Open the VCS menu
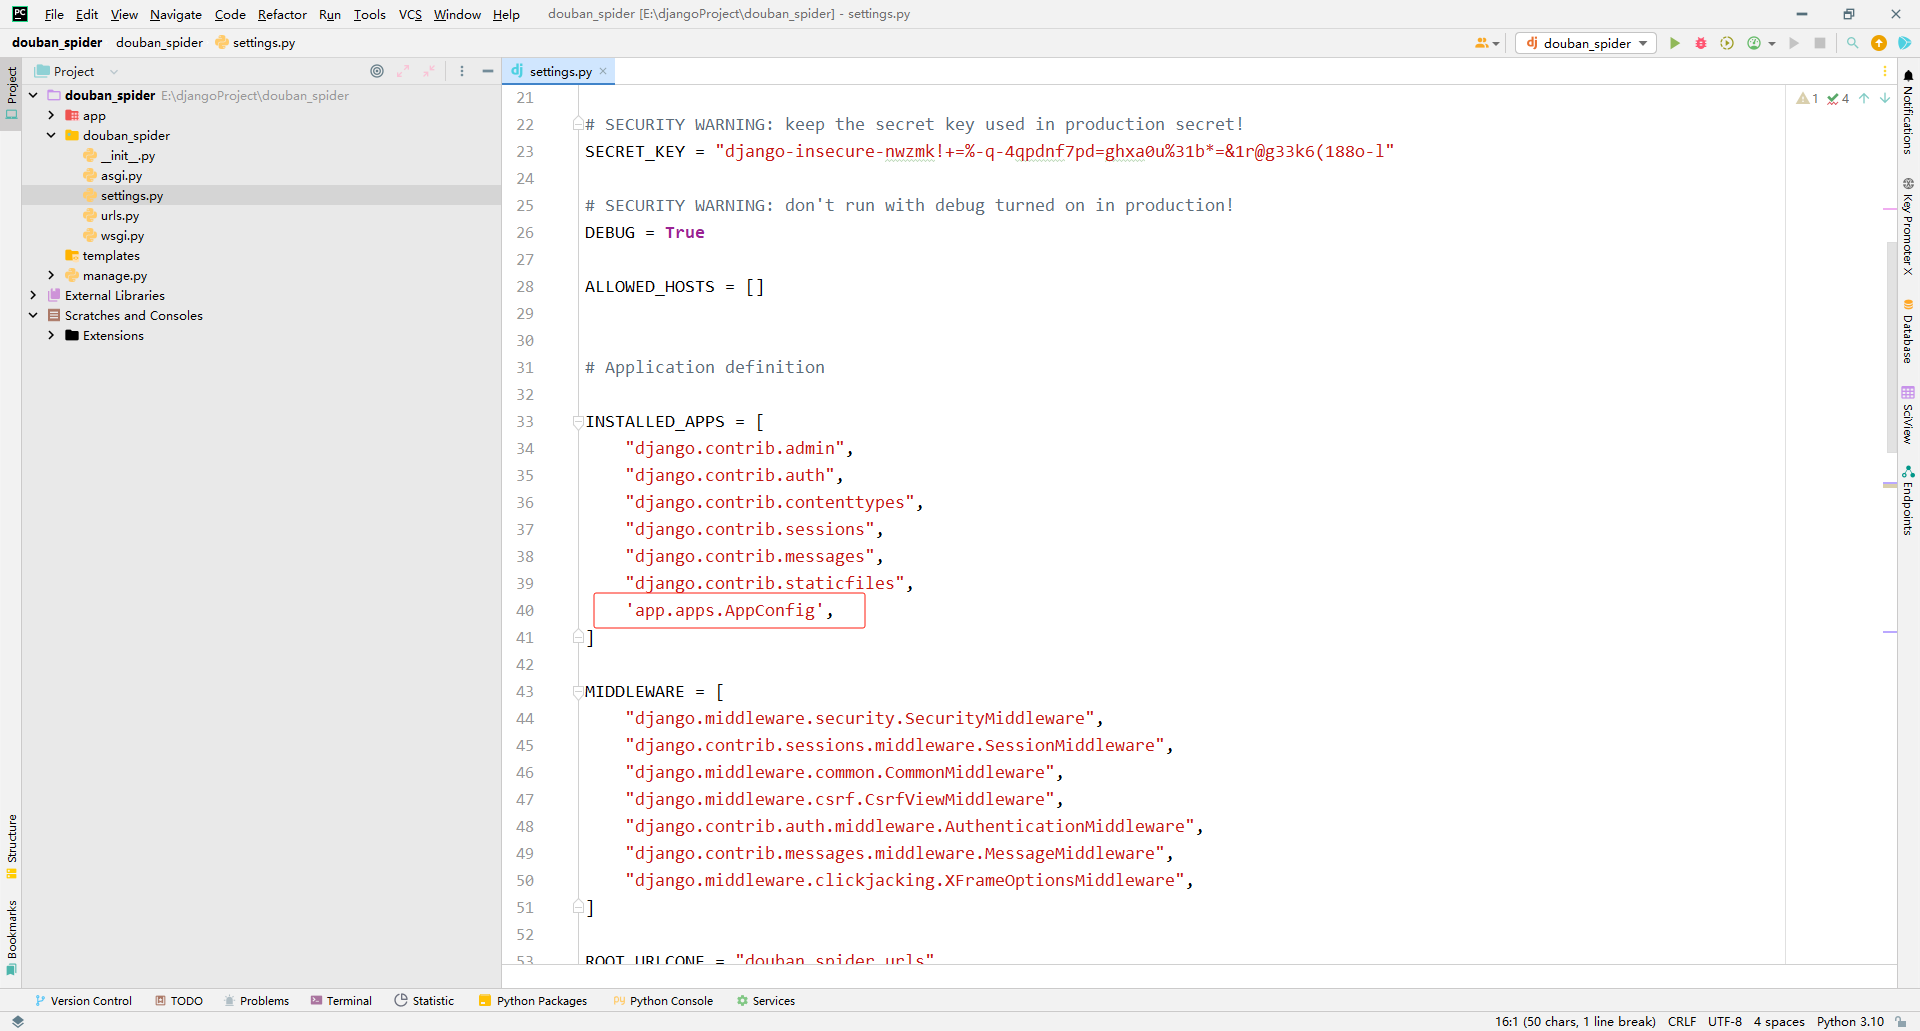This screenshot has height=1031, width=1920. click(x=410, y=14)
